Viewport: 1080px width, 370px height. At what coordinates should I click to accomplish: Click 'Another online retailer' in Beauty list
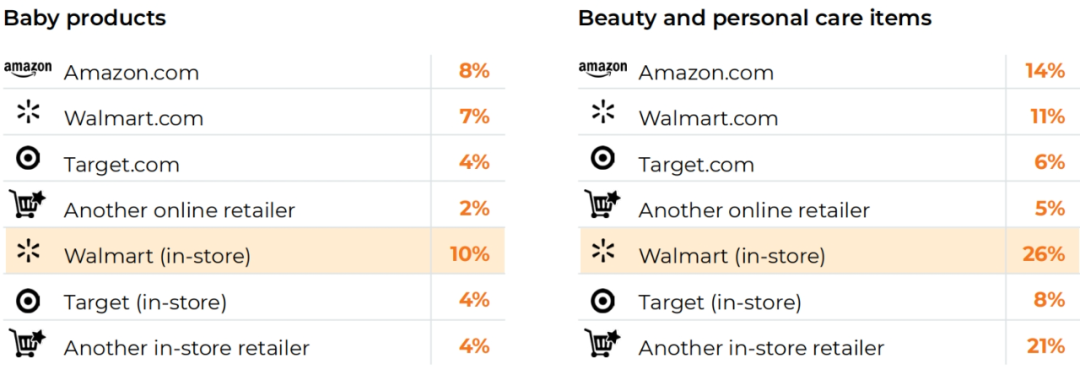pos(754,210)
